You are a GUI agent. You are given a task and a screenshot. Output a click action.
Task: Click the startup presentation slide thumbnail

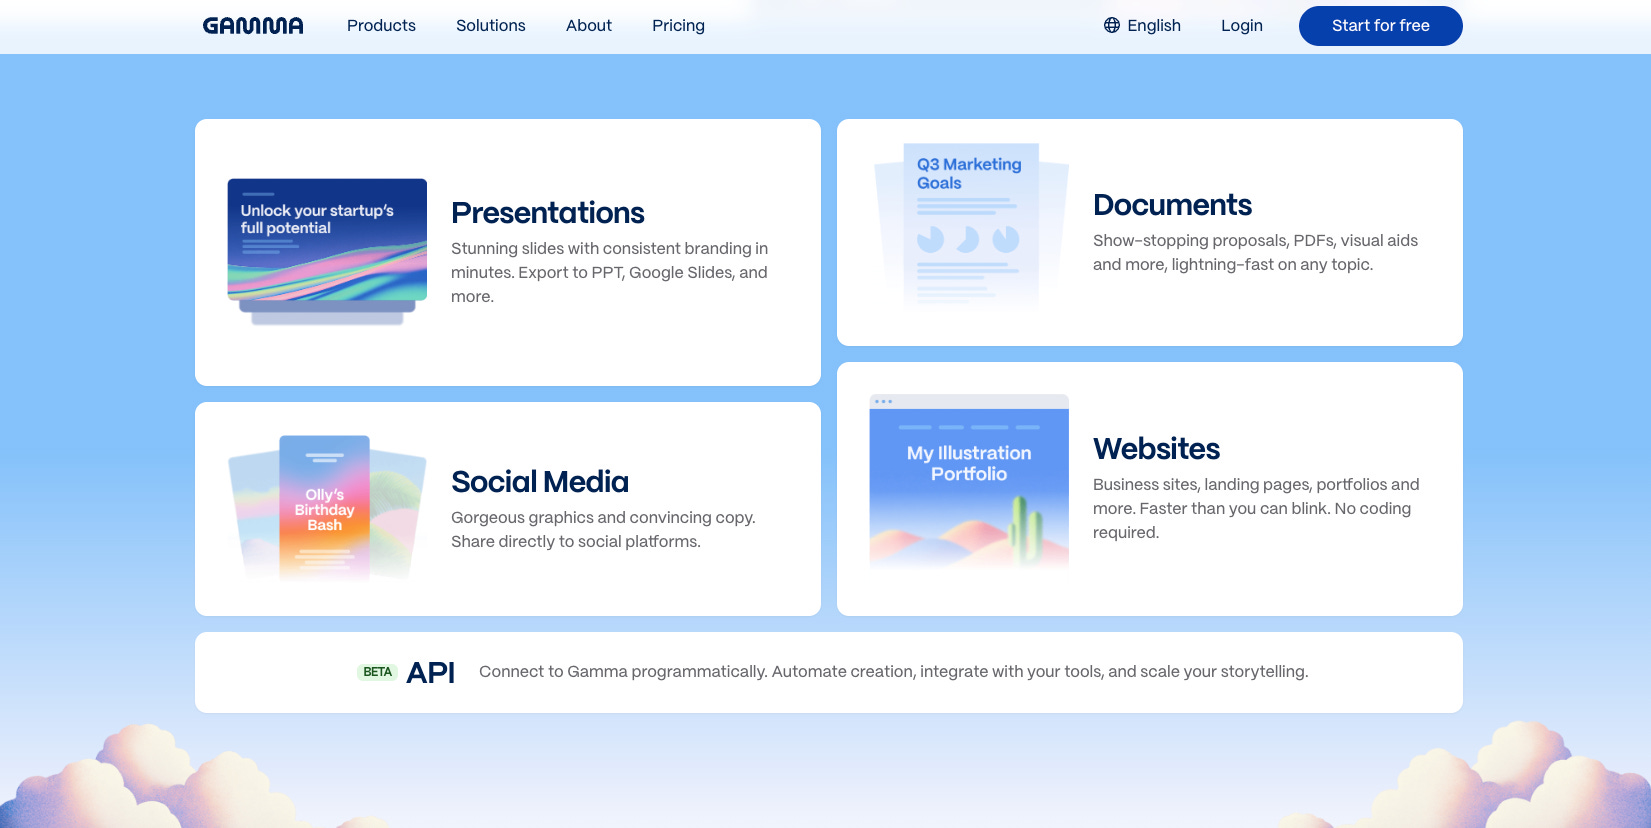(x=327, y=251)
